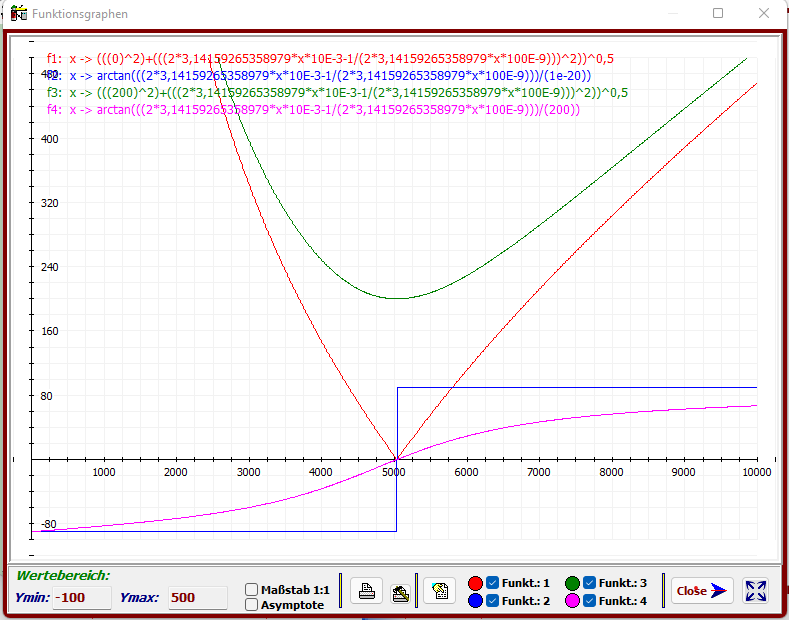Maximize the Funktionsgraphen window
Viewport: 789px width, 620px height.
coord(718,14)
